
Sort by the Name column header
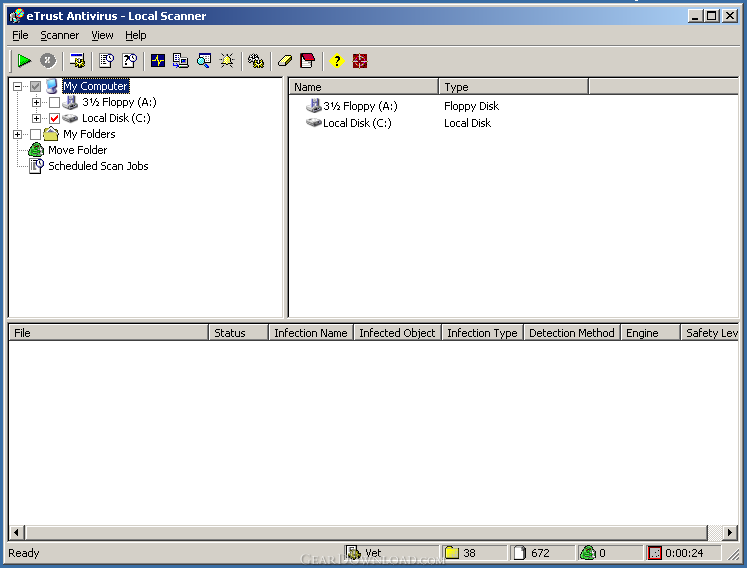pyautogui.click(x=363, y=87)
